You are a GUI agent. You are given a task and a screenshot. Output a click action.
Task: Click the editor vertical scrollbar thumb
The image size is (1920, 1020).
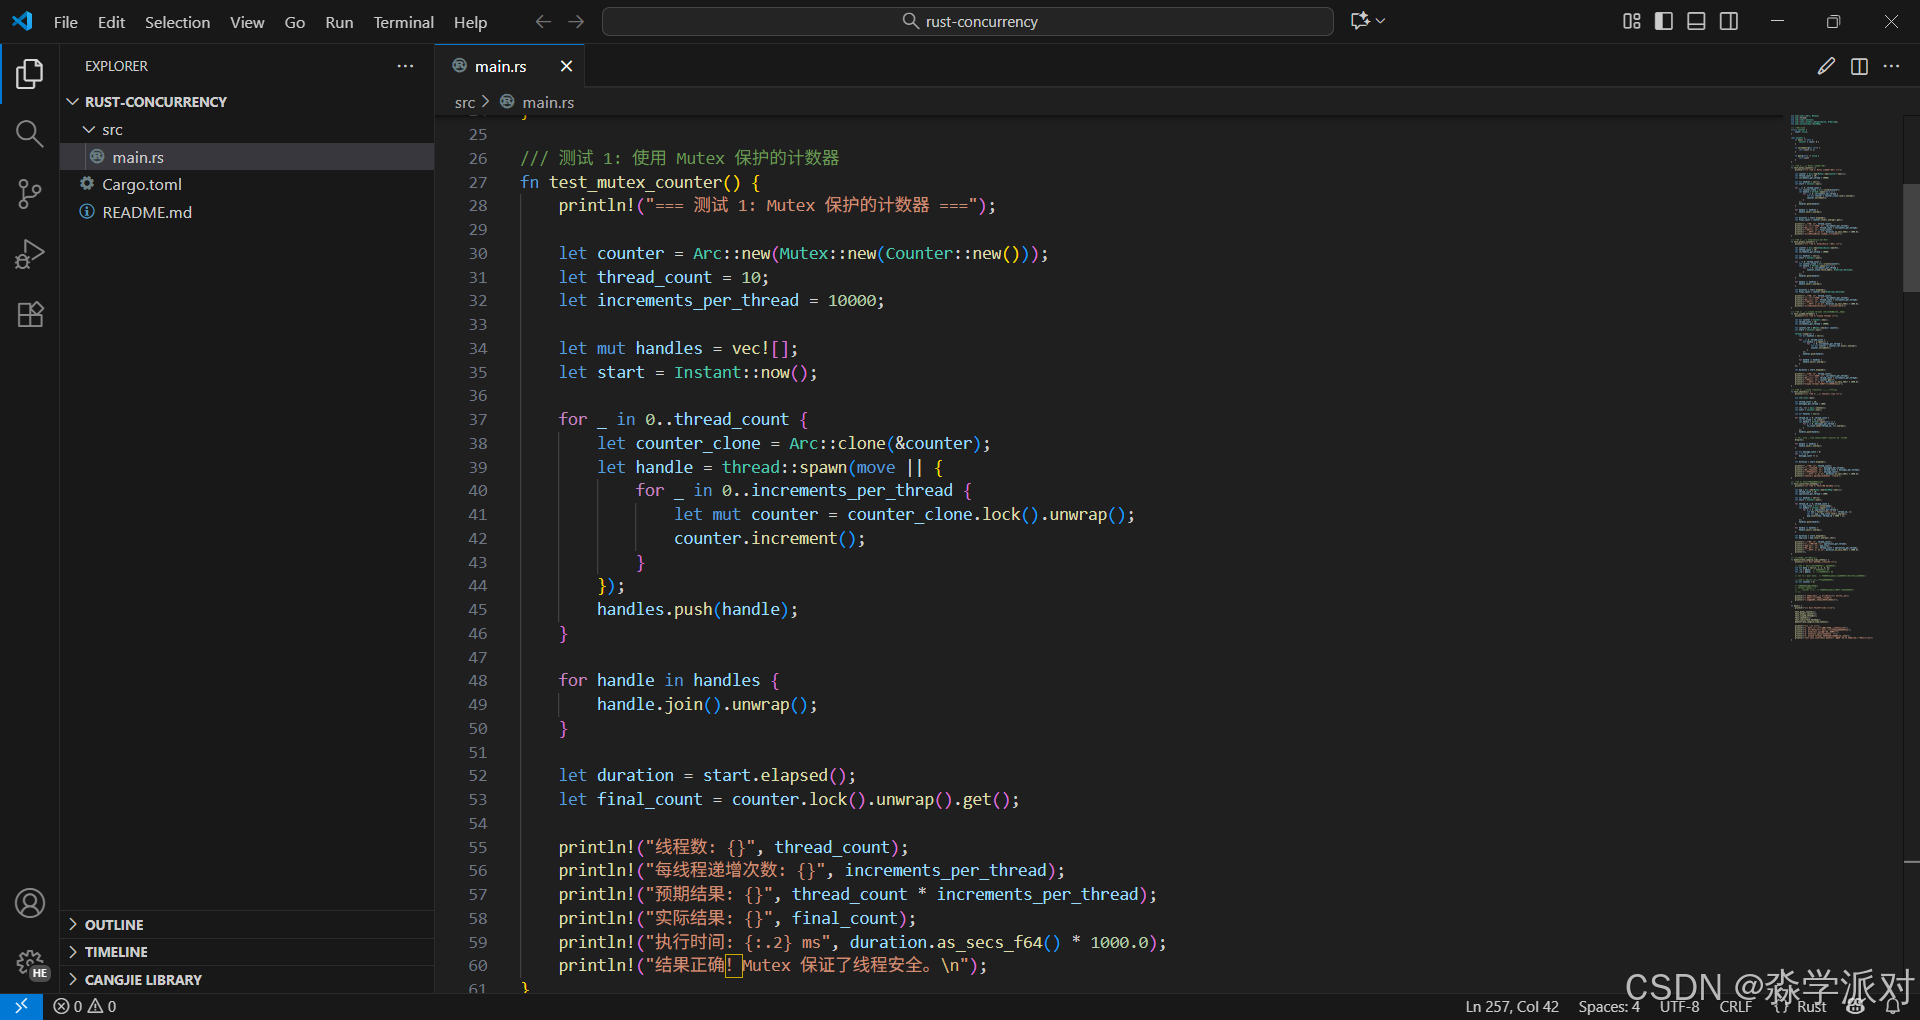(x=1911, y=238)
